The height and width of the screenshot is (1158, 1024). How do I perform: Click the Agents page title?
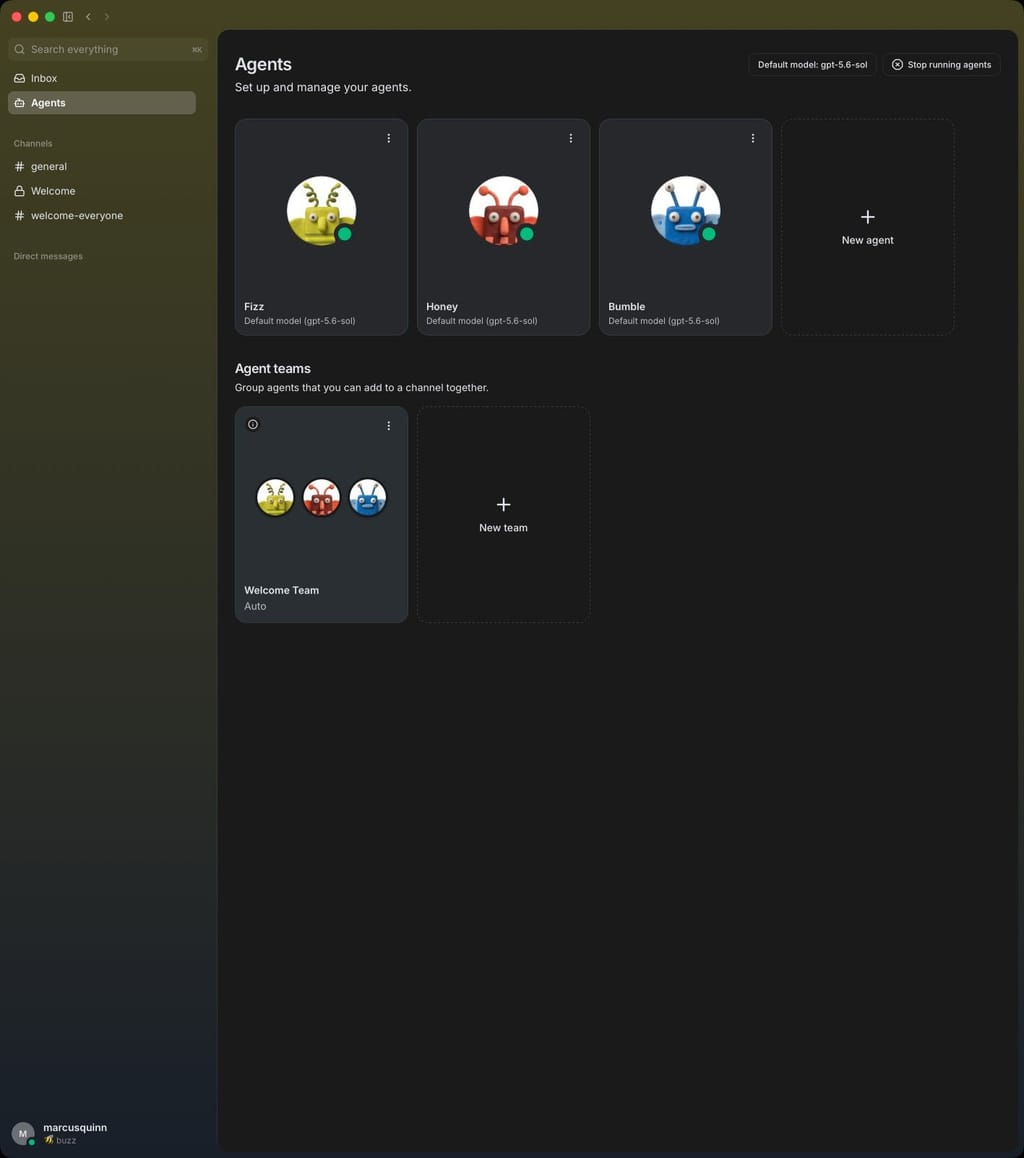point(263,64)
